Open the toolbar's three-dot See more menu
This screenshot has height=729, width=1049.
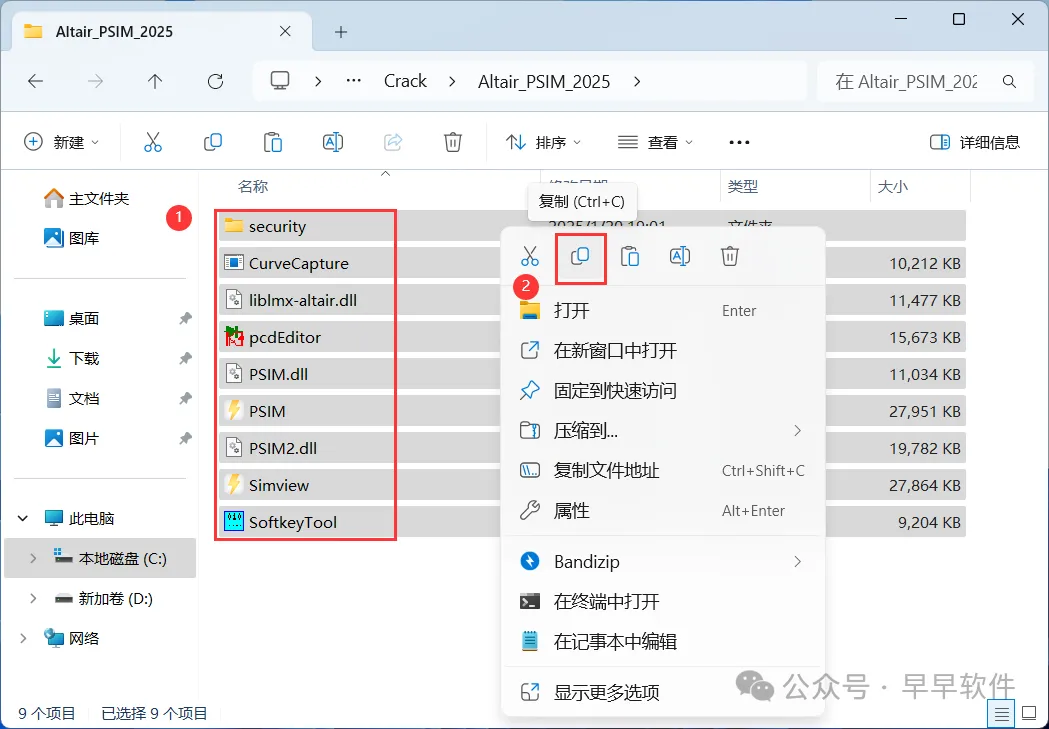739,142
